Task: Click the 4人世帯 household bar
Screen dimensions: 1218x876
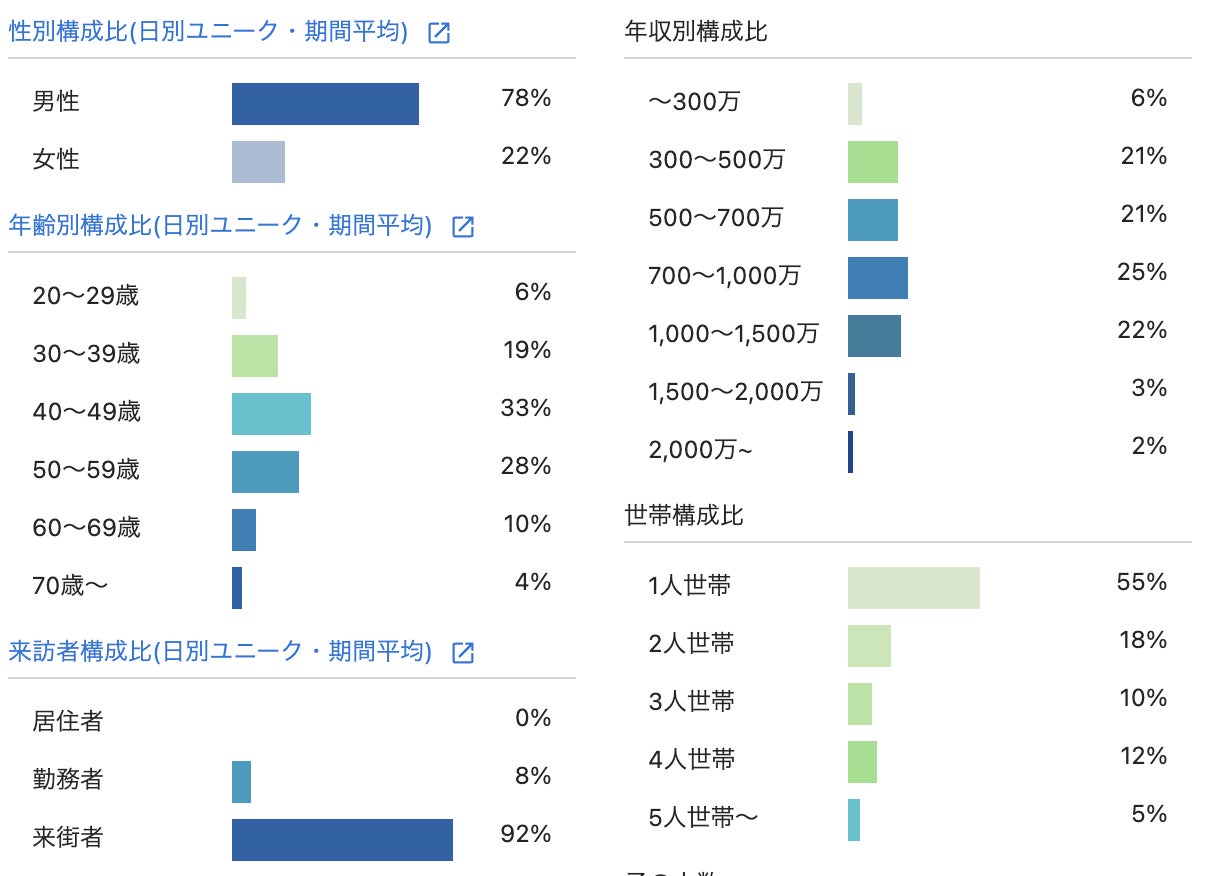Action: point(862,762)
